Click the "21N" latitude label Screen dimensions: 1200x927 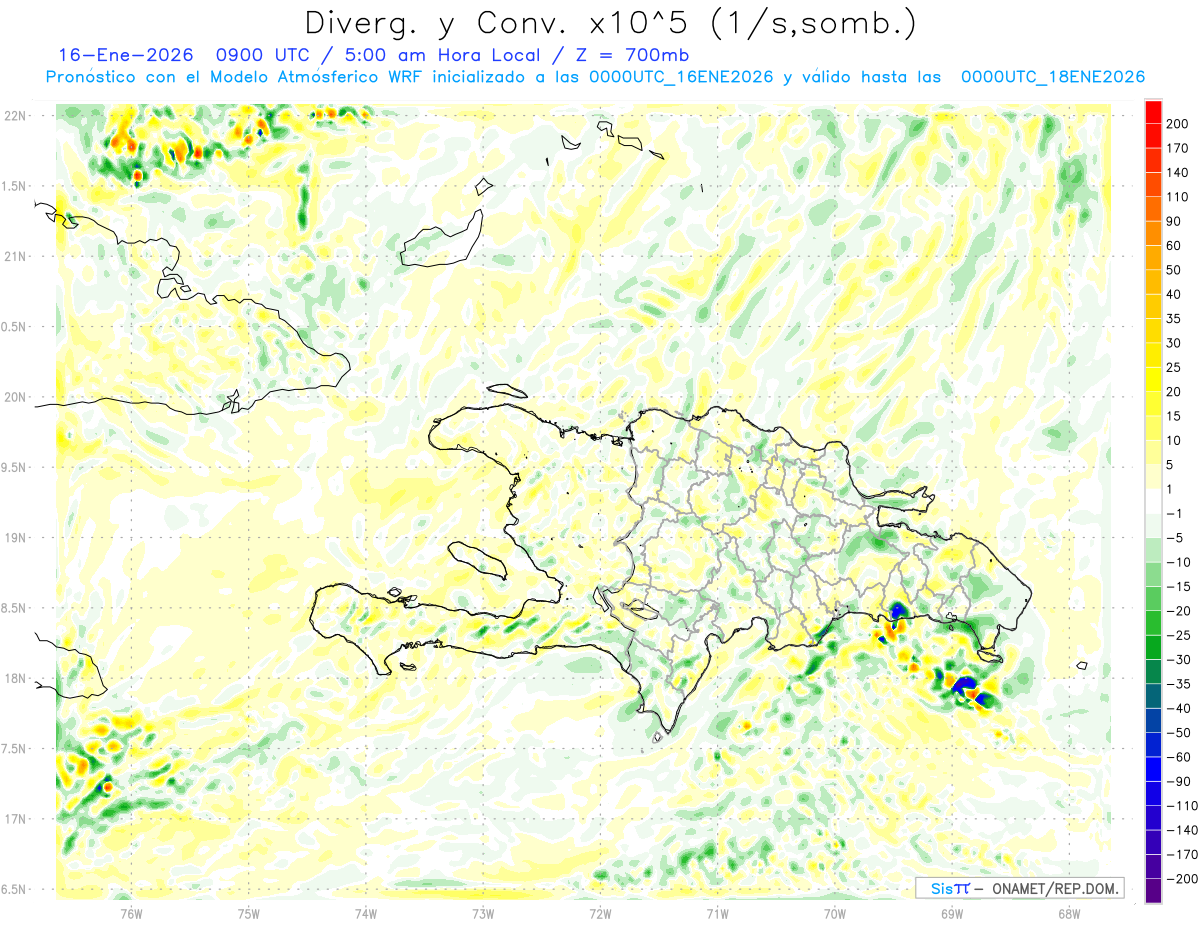(14, 256)
